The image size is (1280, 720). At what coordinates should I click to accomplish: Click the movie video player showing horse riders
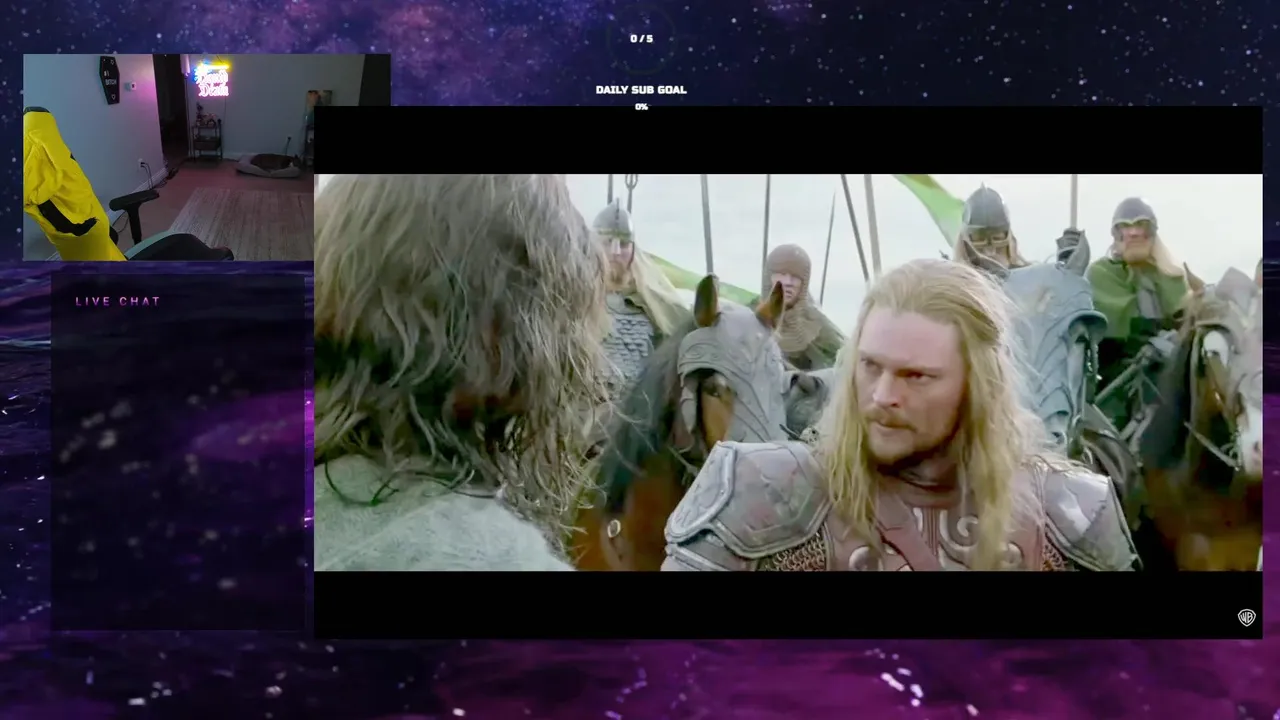[x=788, y=372]
